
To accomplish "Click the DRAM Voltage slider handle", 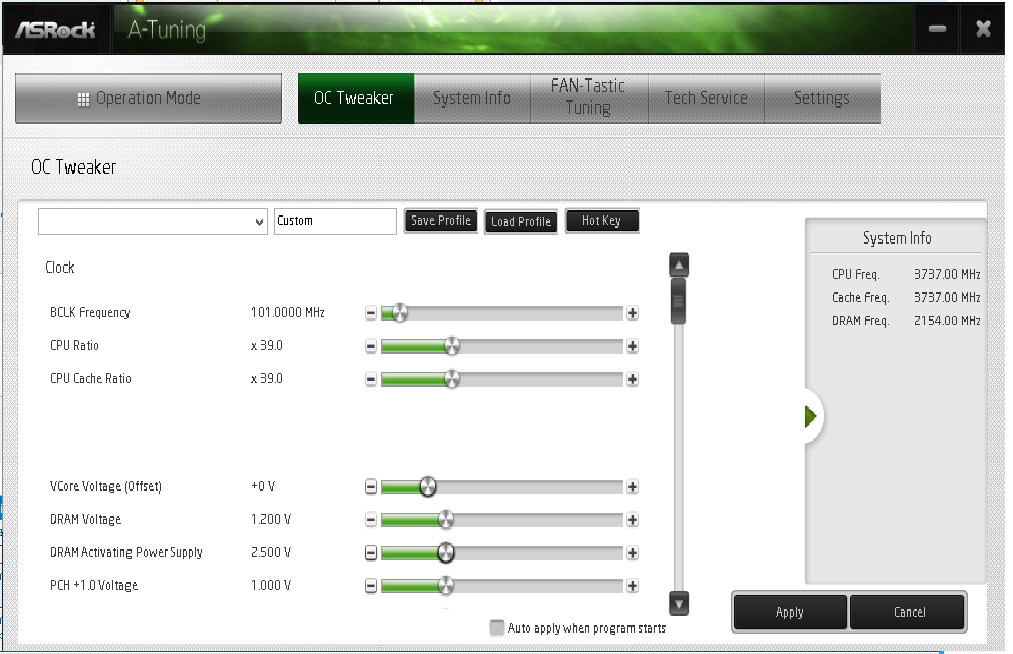I will (x=446, y=520).
